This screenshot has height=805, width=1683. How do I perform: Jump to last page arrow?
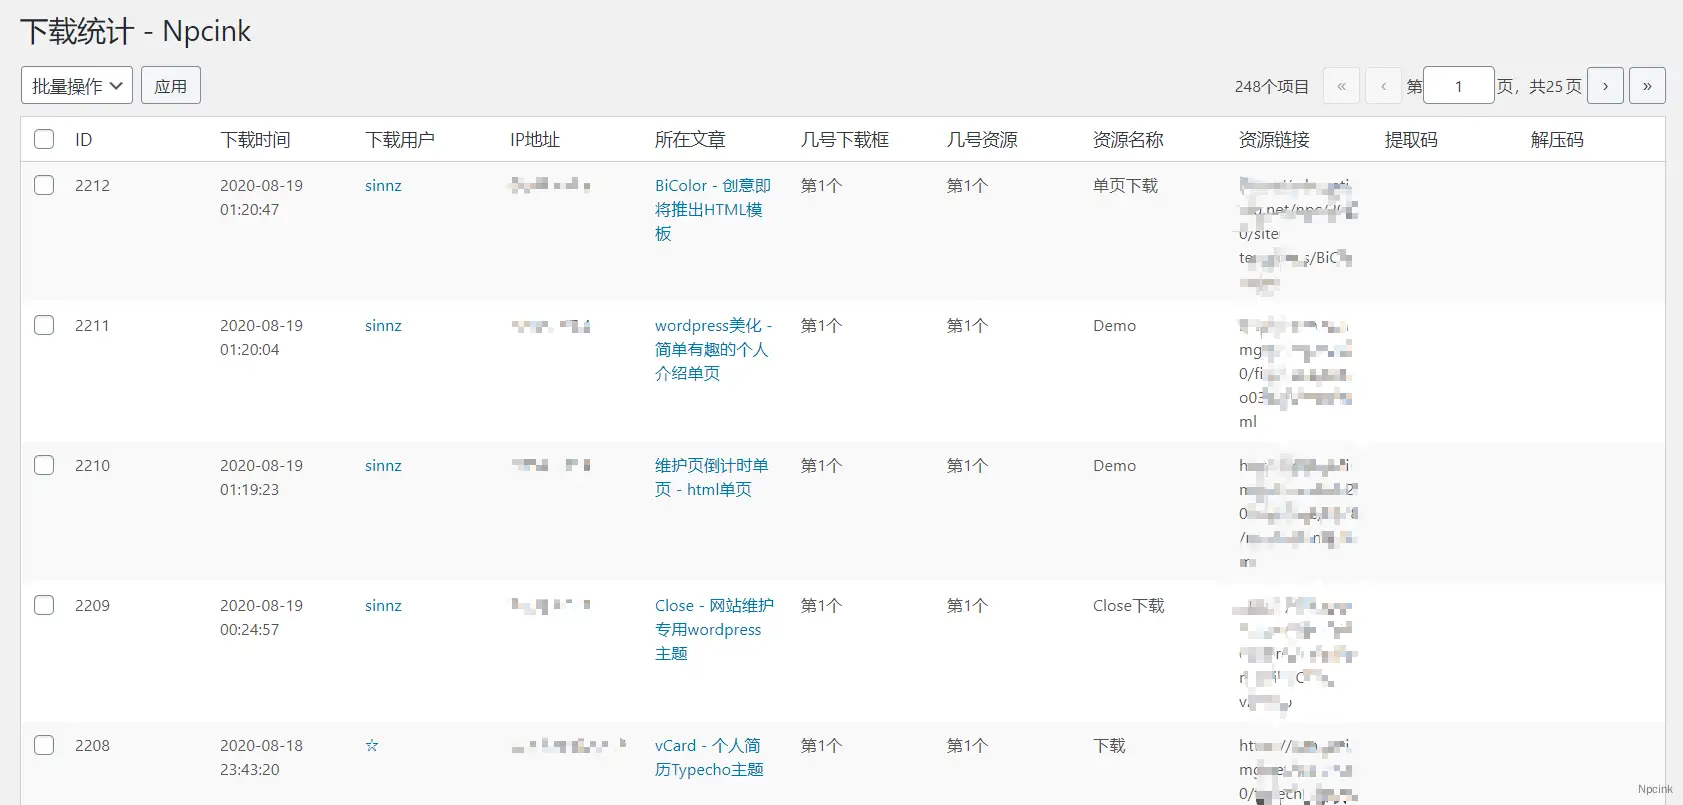click(x=1647, y=86)
